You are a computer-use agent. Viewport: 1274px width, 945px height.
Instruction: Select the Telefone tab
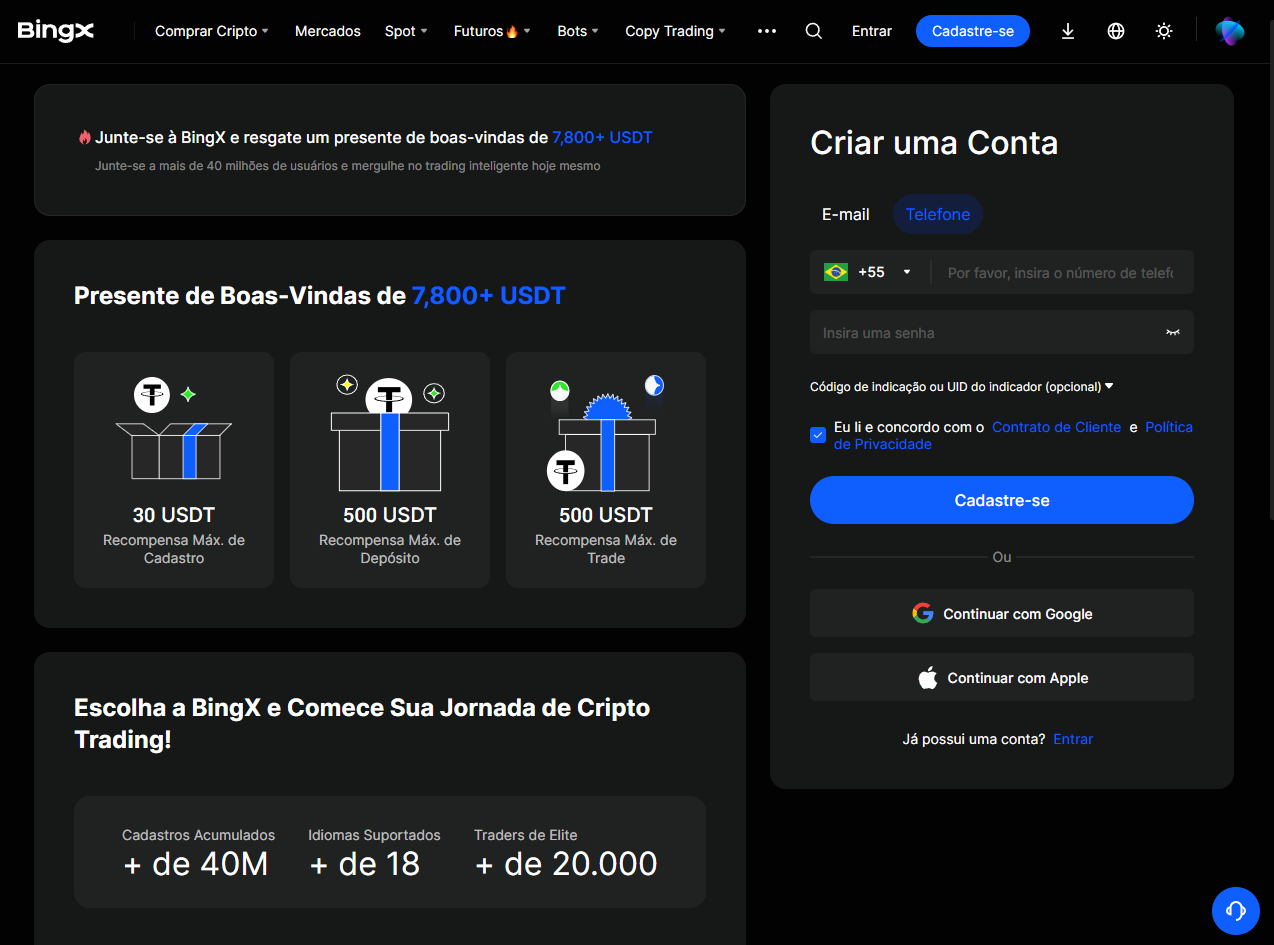click(938, 214)
